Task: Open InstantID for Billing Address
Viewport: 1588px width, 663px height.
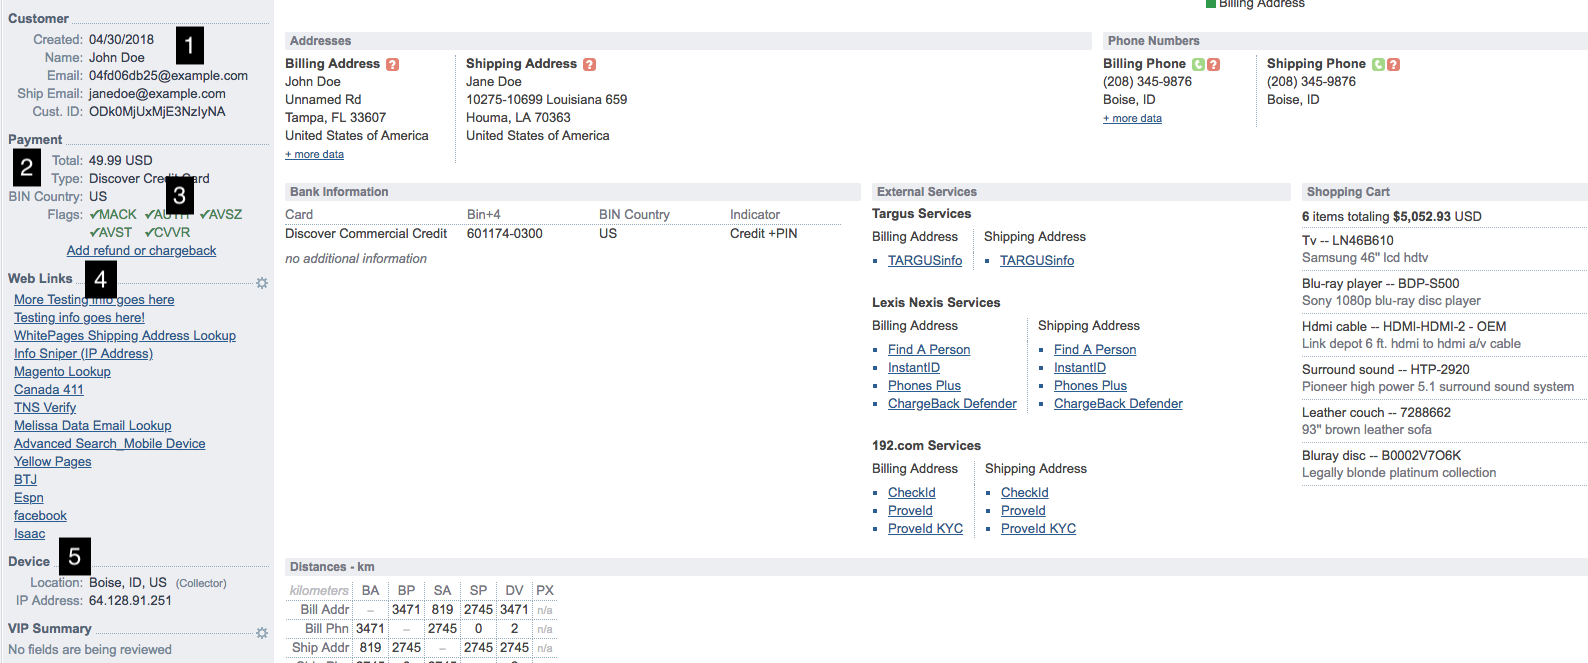Action: [x=914, y=368]
